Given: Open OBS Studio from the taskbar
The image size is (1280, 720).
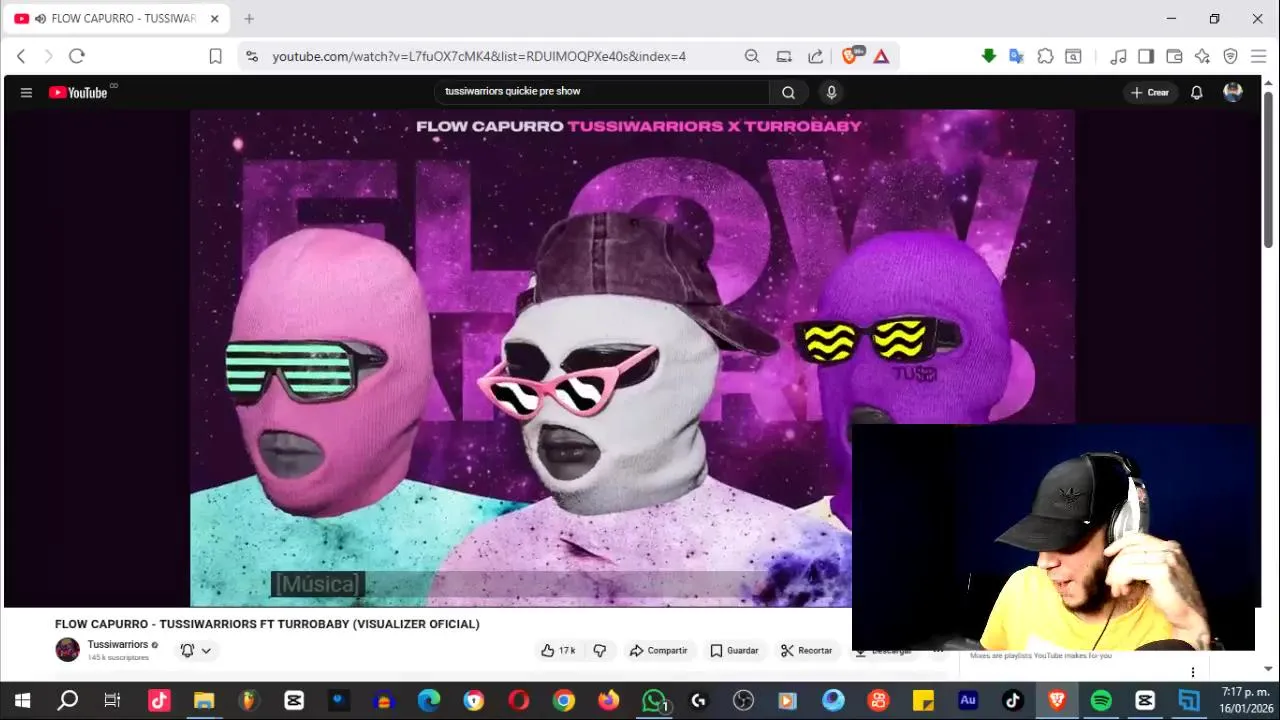Looking at the screenshot, I should click(x=743, y=700).
